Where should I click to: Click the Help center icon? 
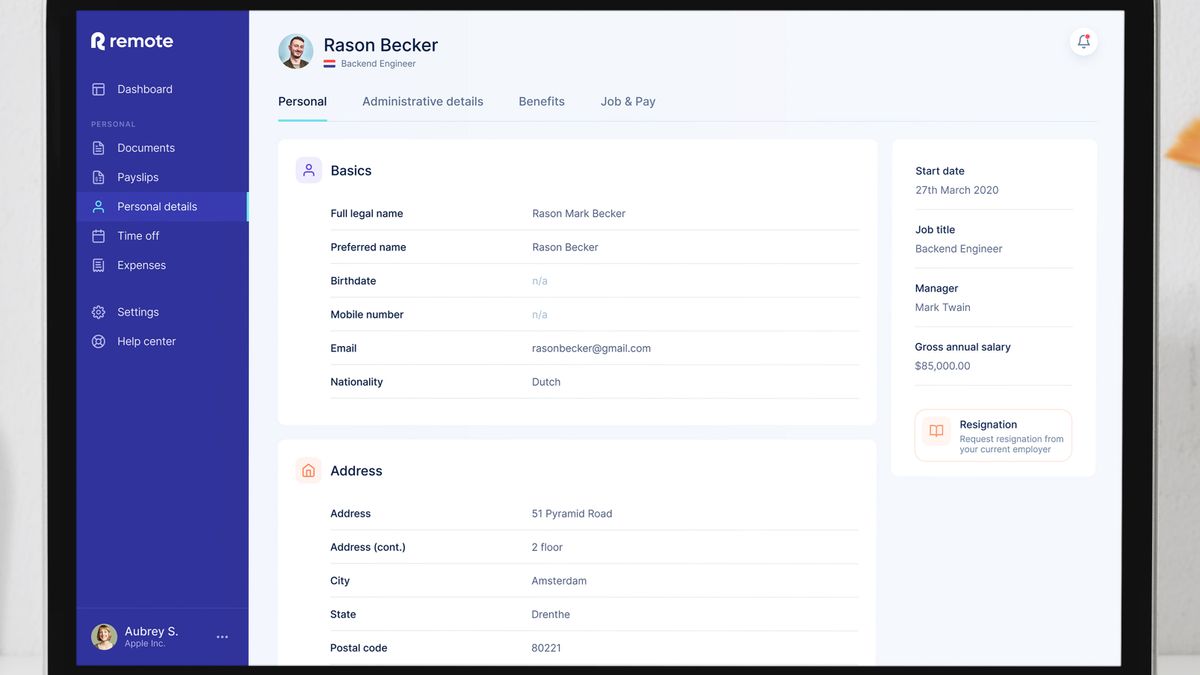click(x=98, y=340)
